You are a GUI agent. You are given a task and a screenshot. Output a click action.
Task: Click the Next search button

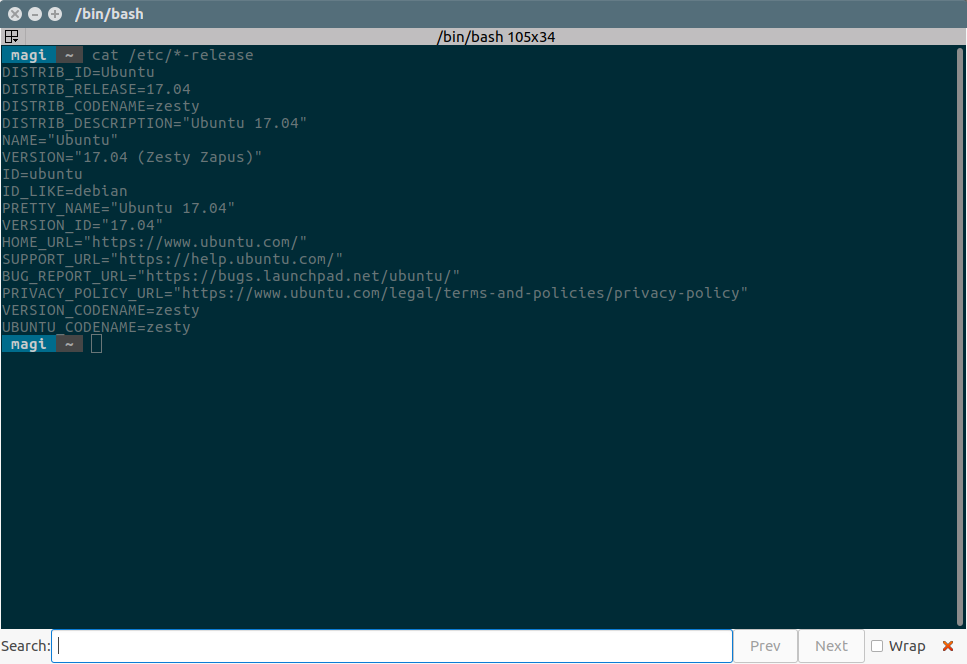(x=831, y=646)
